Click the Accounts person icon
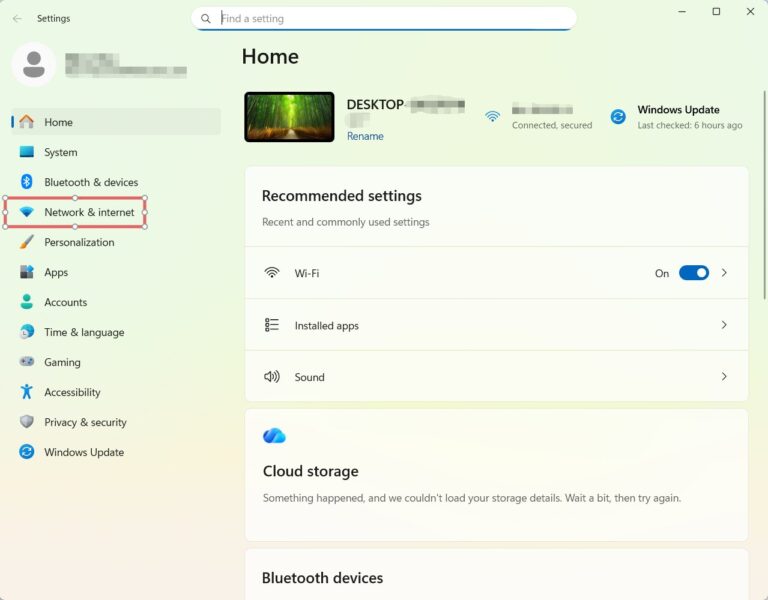The width and height of the screenshot is (768, 600). (26, 302)
